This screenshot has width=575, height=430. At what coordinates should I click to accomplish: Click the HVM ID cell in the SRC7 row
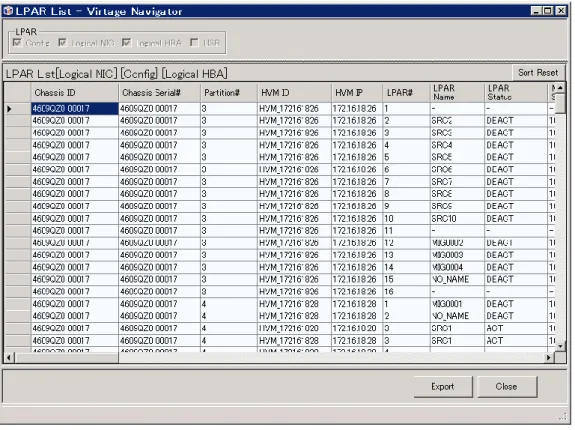(x=294, y=181)
